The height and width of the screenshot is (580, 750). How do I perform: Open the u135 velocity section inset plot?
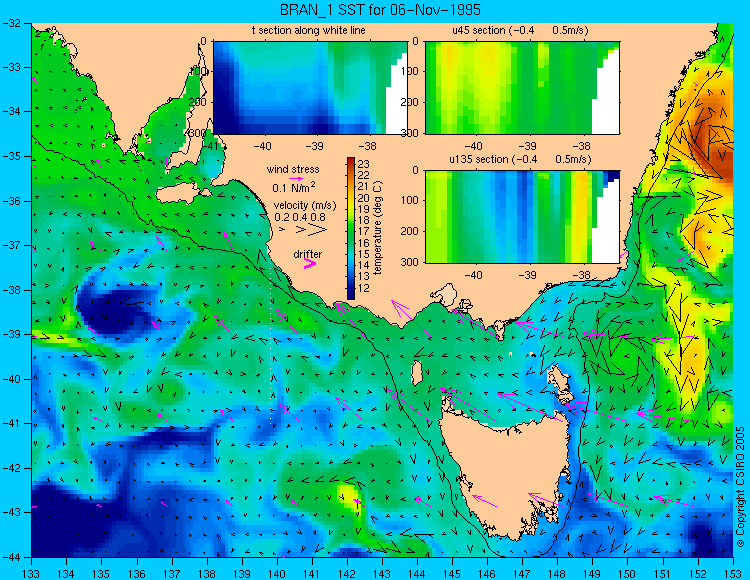[522, 217]
